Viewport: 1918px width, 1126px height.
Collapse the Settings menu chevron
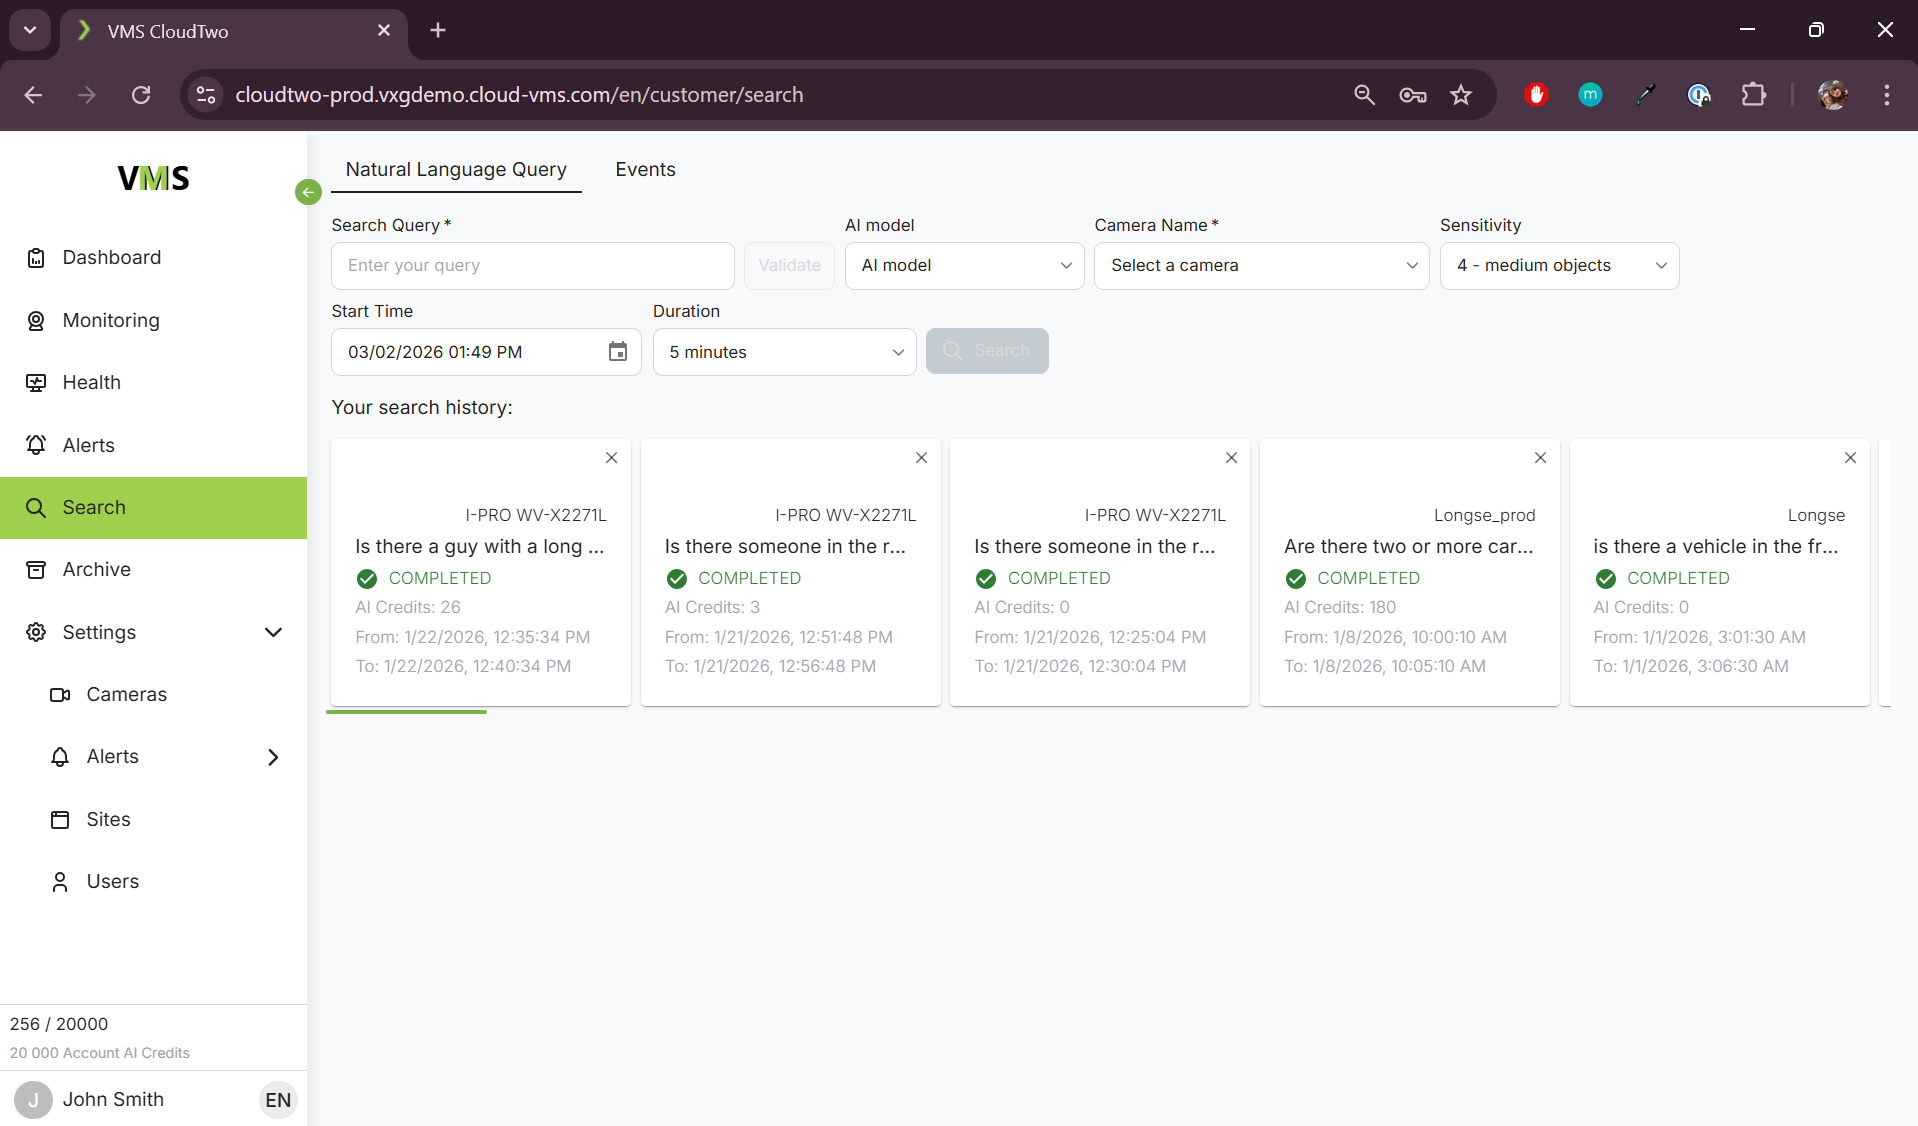[273, 632]
